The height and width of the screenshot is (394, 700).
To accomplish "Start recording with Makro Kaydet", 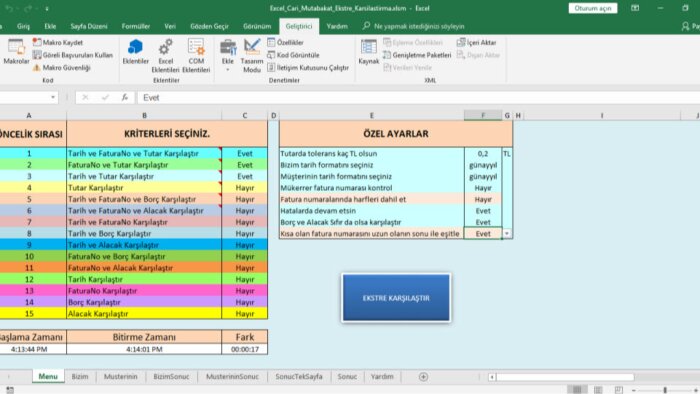I will click(58, 42).
